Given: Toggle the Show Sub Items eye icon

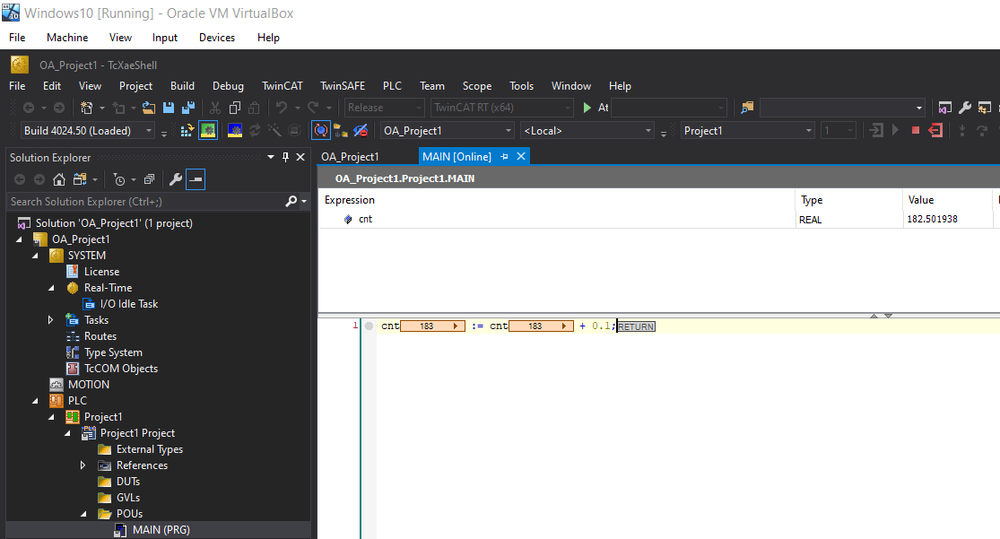Looking at the screenshot, I should [x=360, y=131].
